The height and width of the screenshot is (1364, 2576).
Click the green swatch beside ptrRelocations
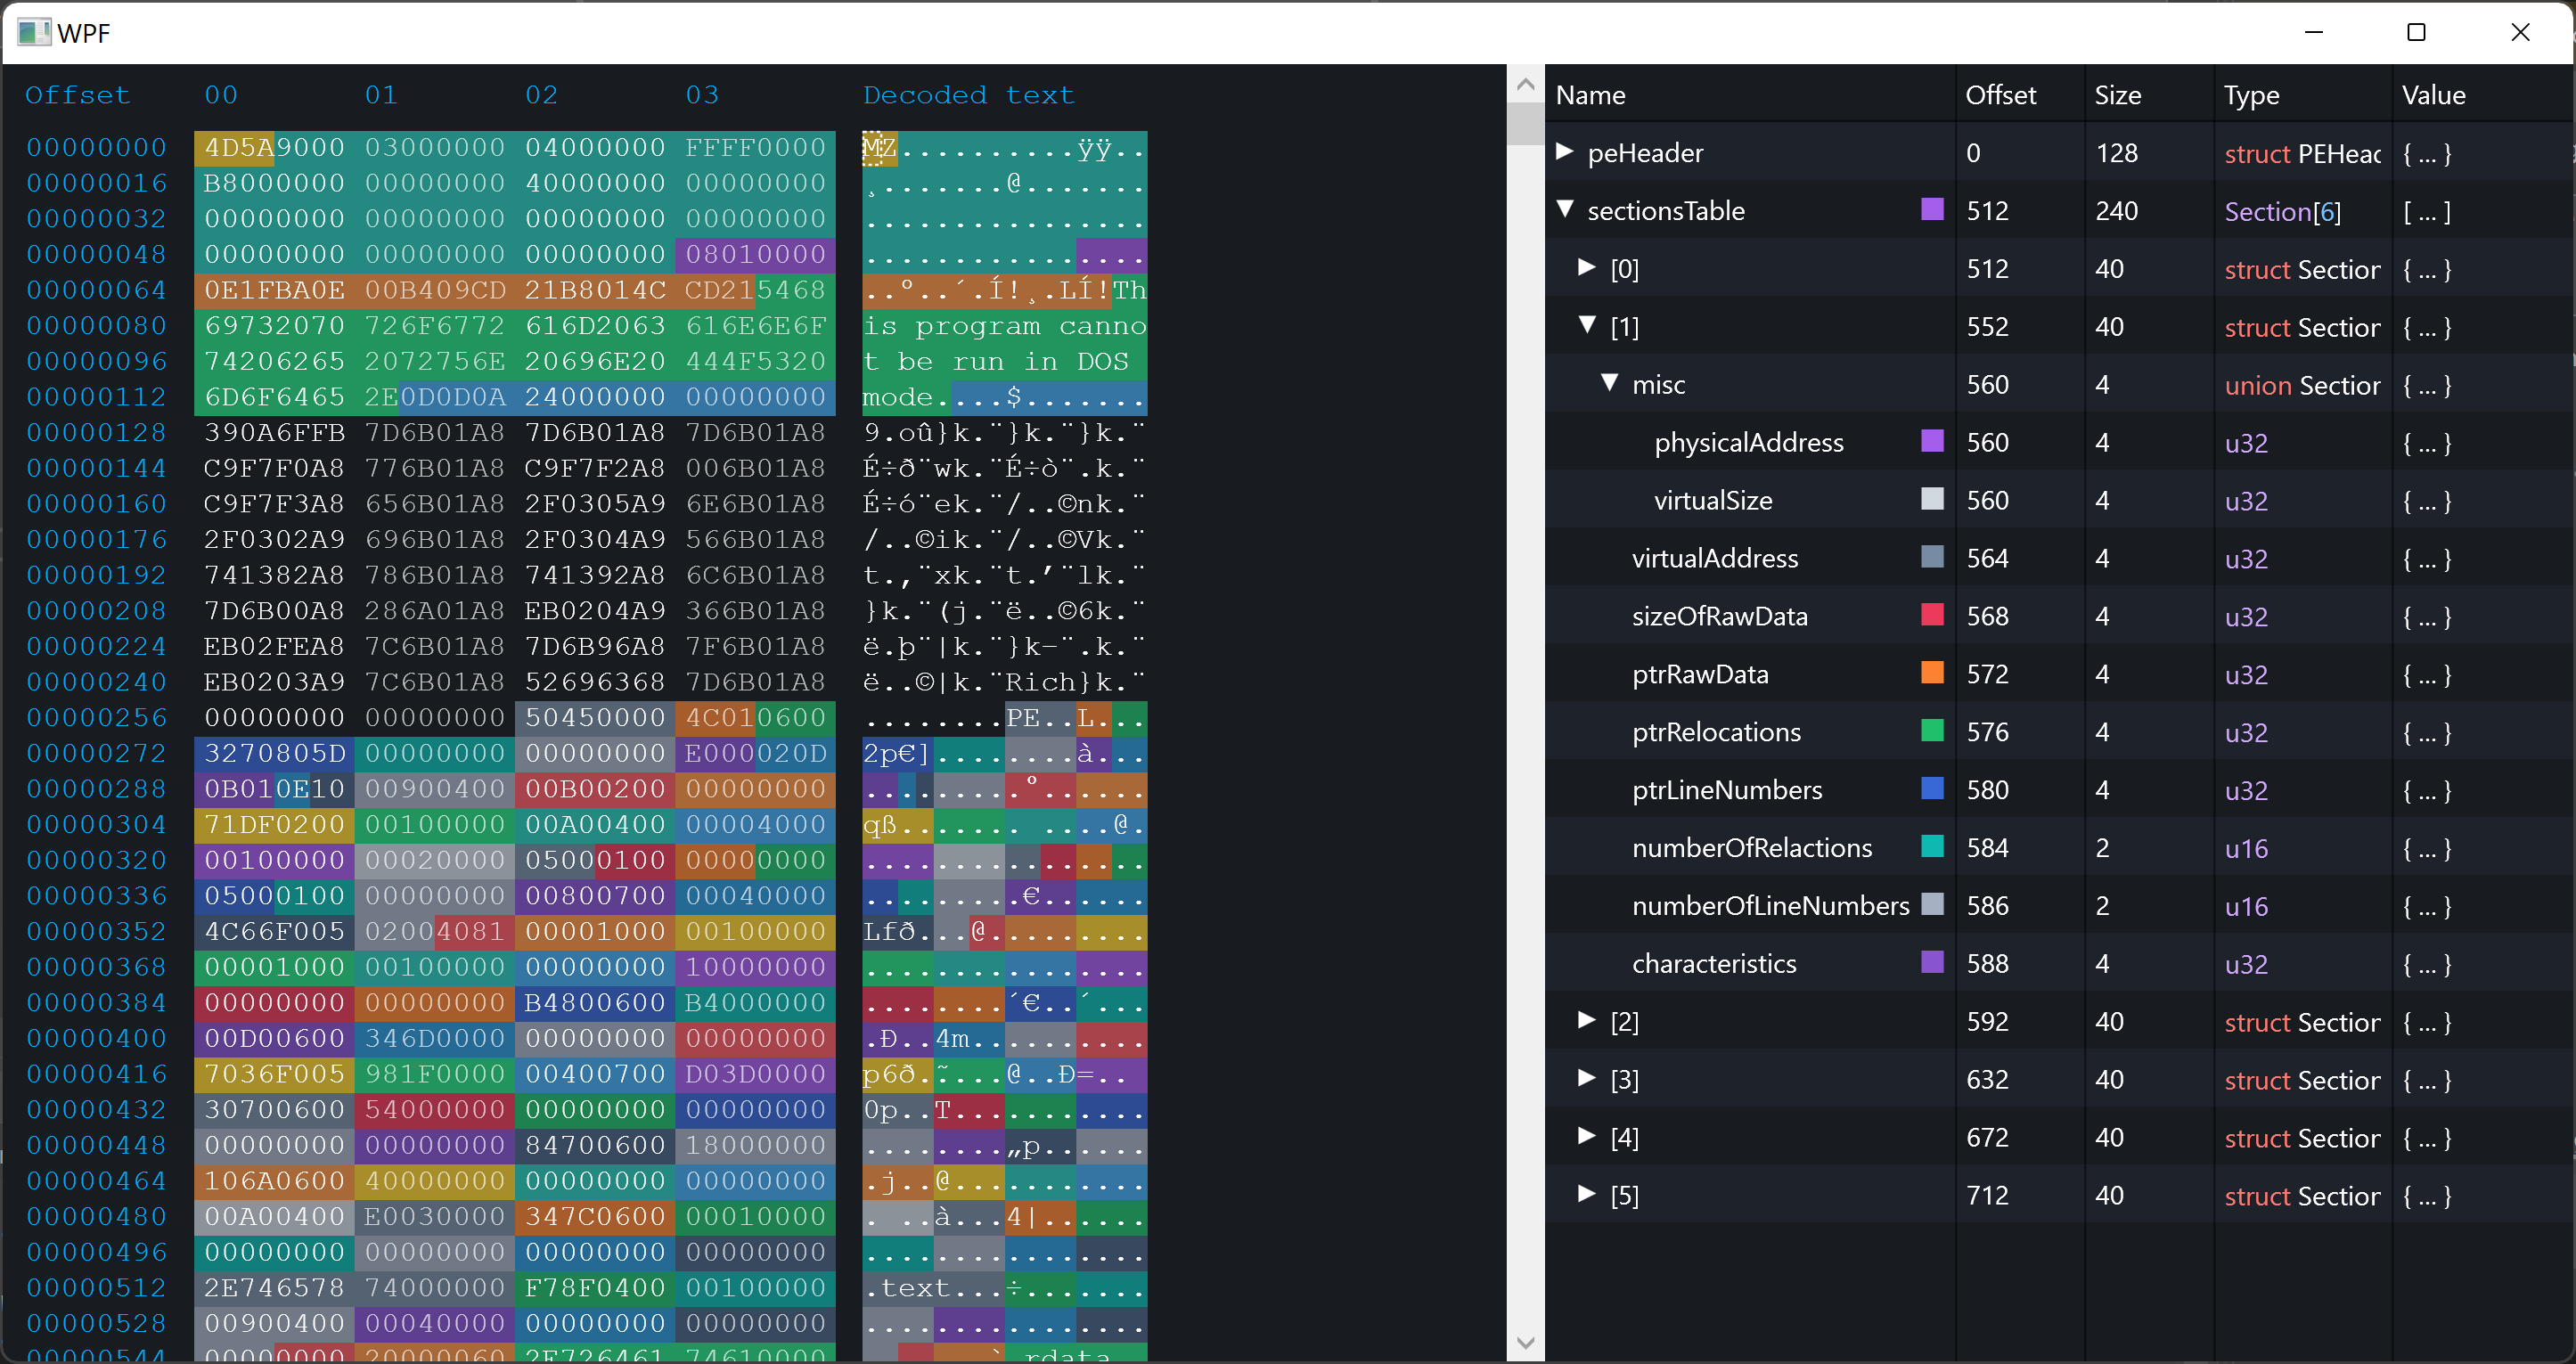click(1932, 732)
